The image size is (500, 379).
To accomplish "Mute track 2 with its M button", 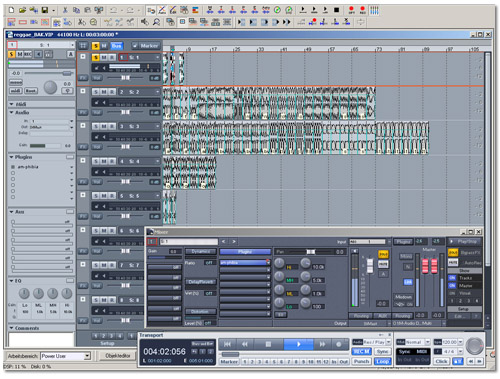I will (x=104, y=92).
